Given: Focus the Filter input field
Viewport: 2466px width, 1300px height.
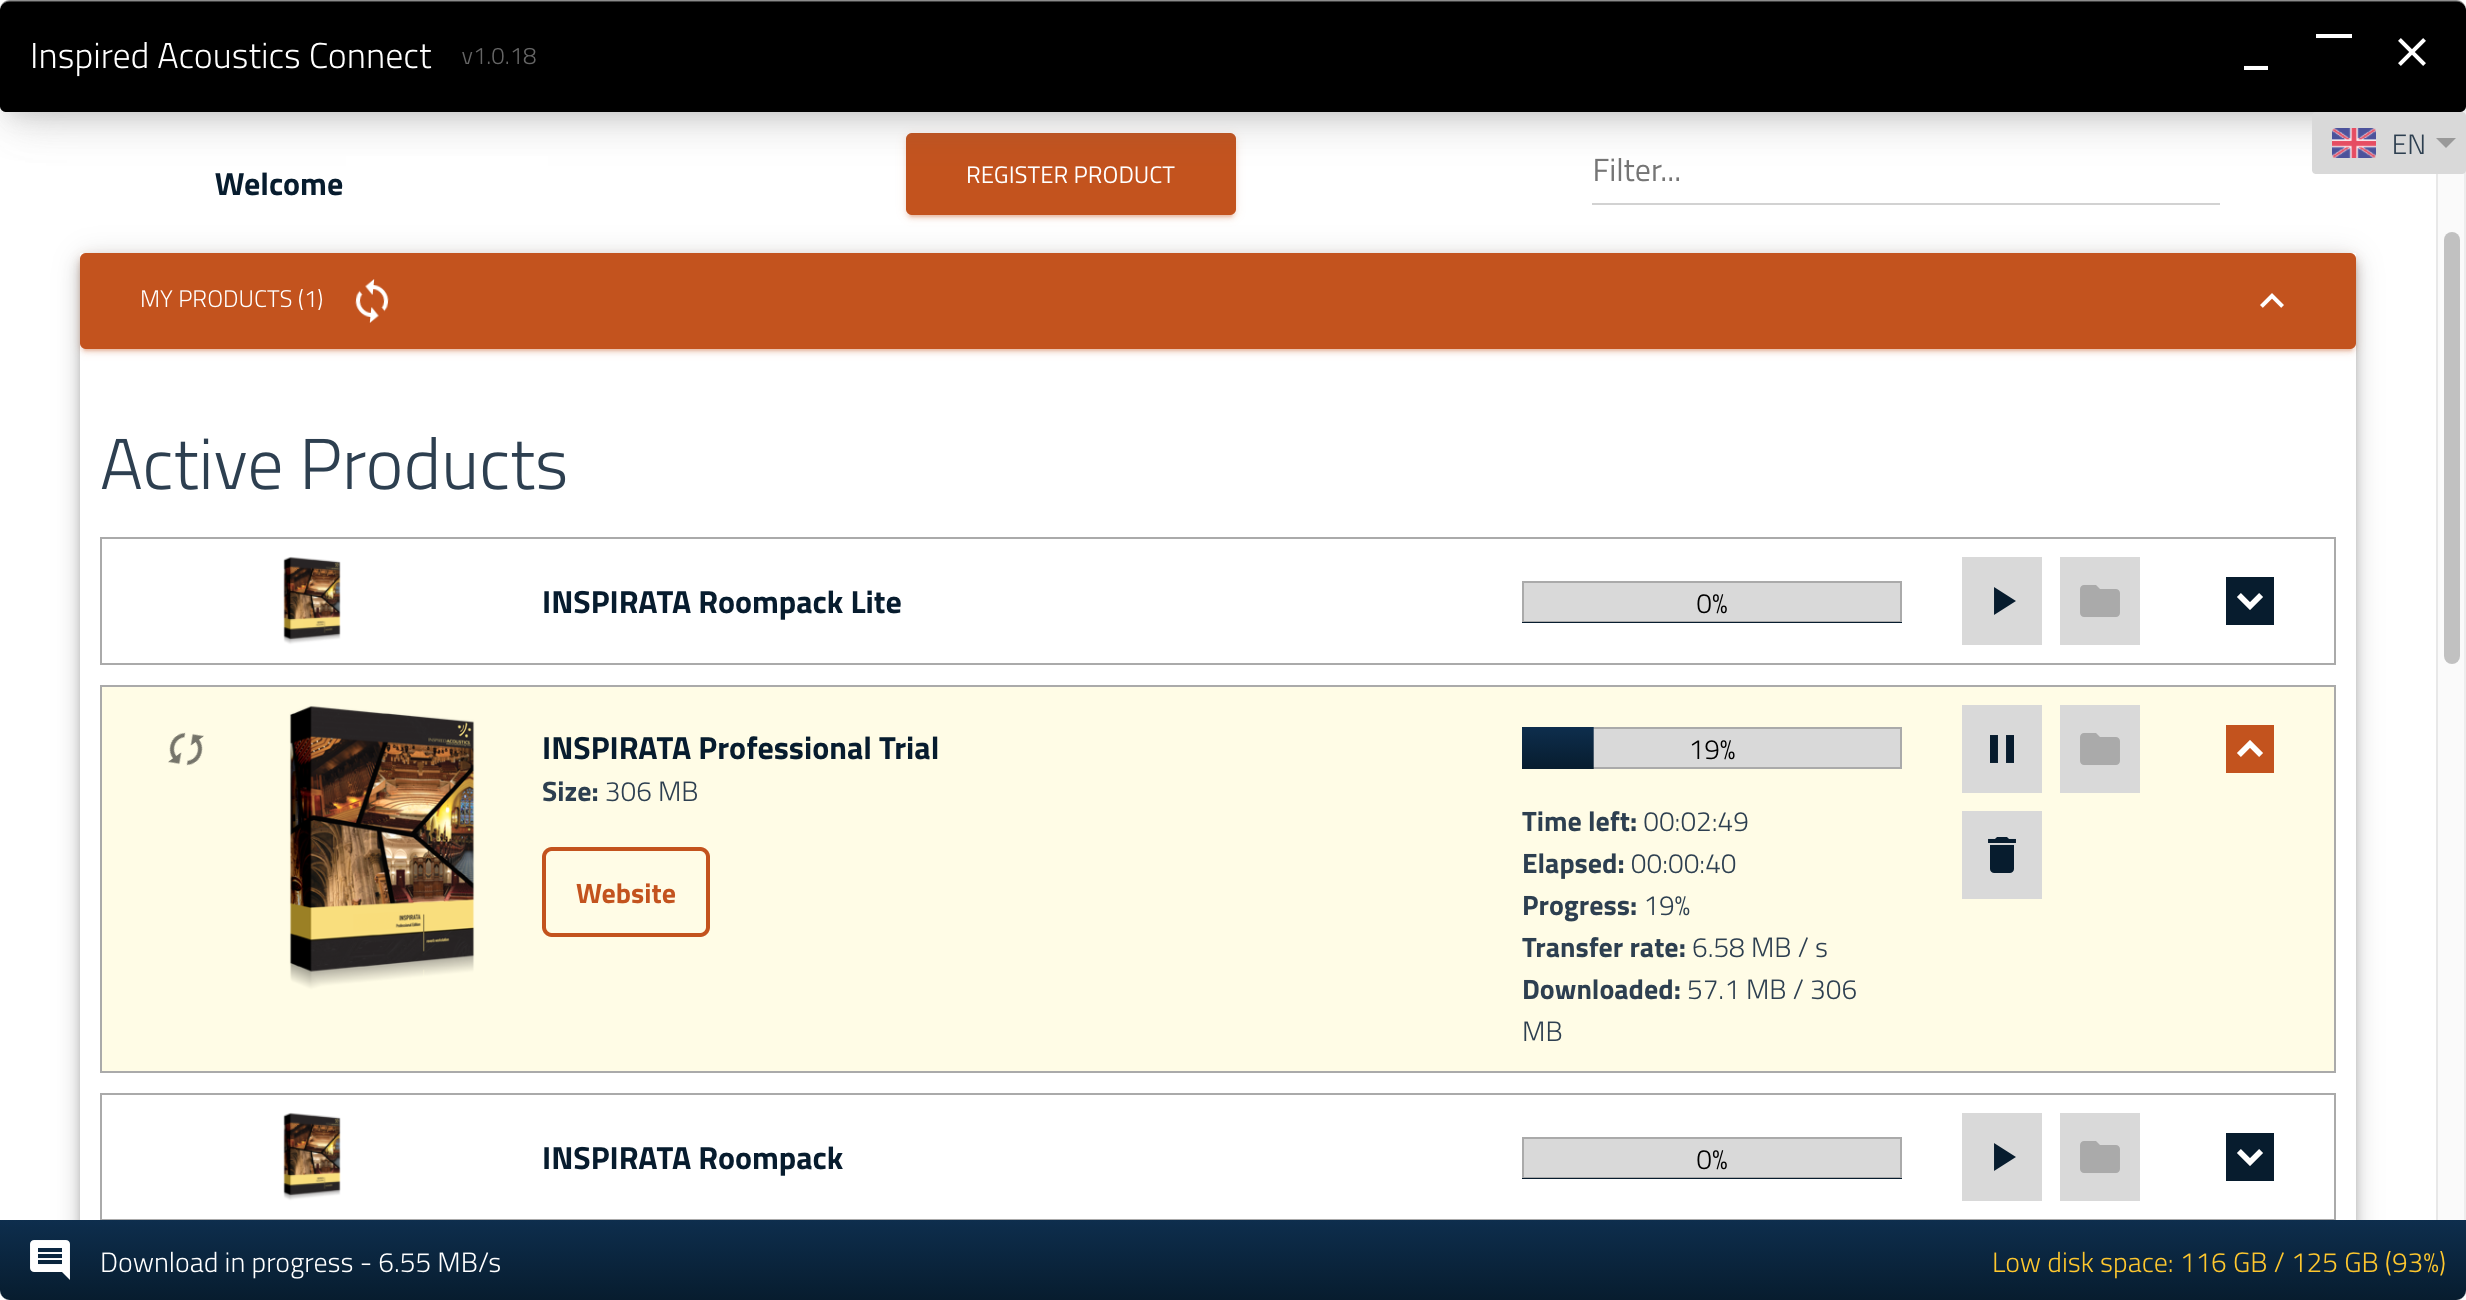Looking at the screenshot, I should [1906, 172].
